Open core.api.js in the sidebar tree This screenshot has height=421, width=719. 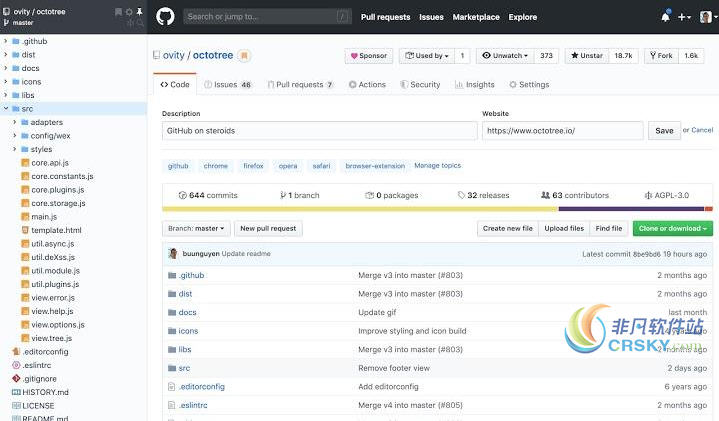50,163
